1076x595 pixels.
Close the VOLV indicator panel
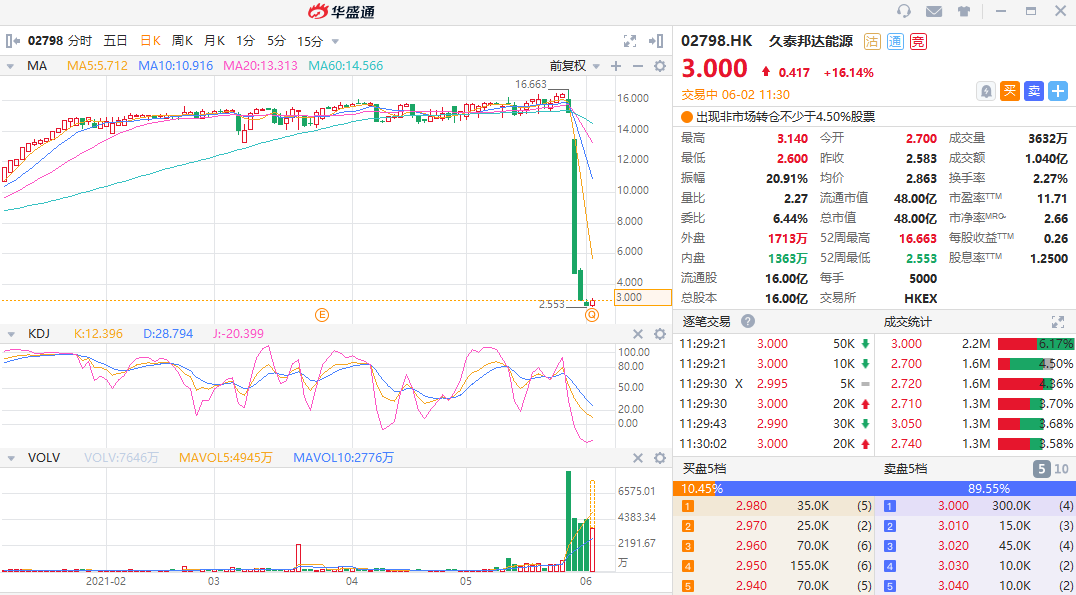(x=638, y=458)
